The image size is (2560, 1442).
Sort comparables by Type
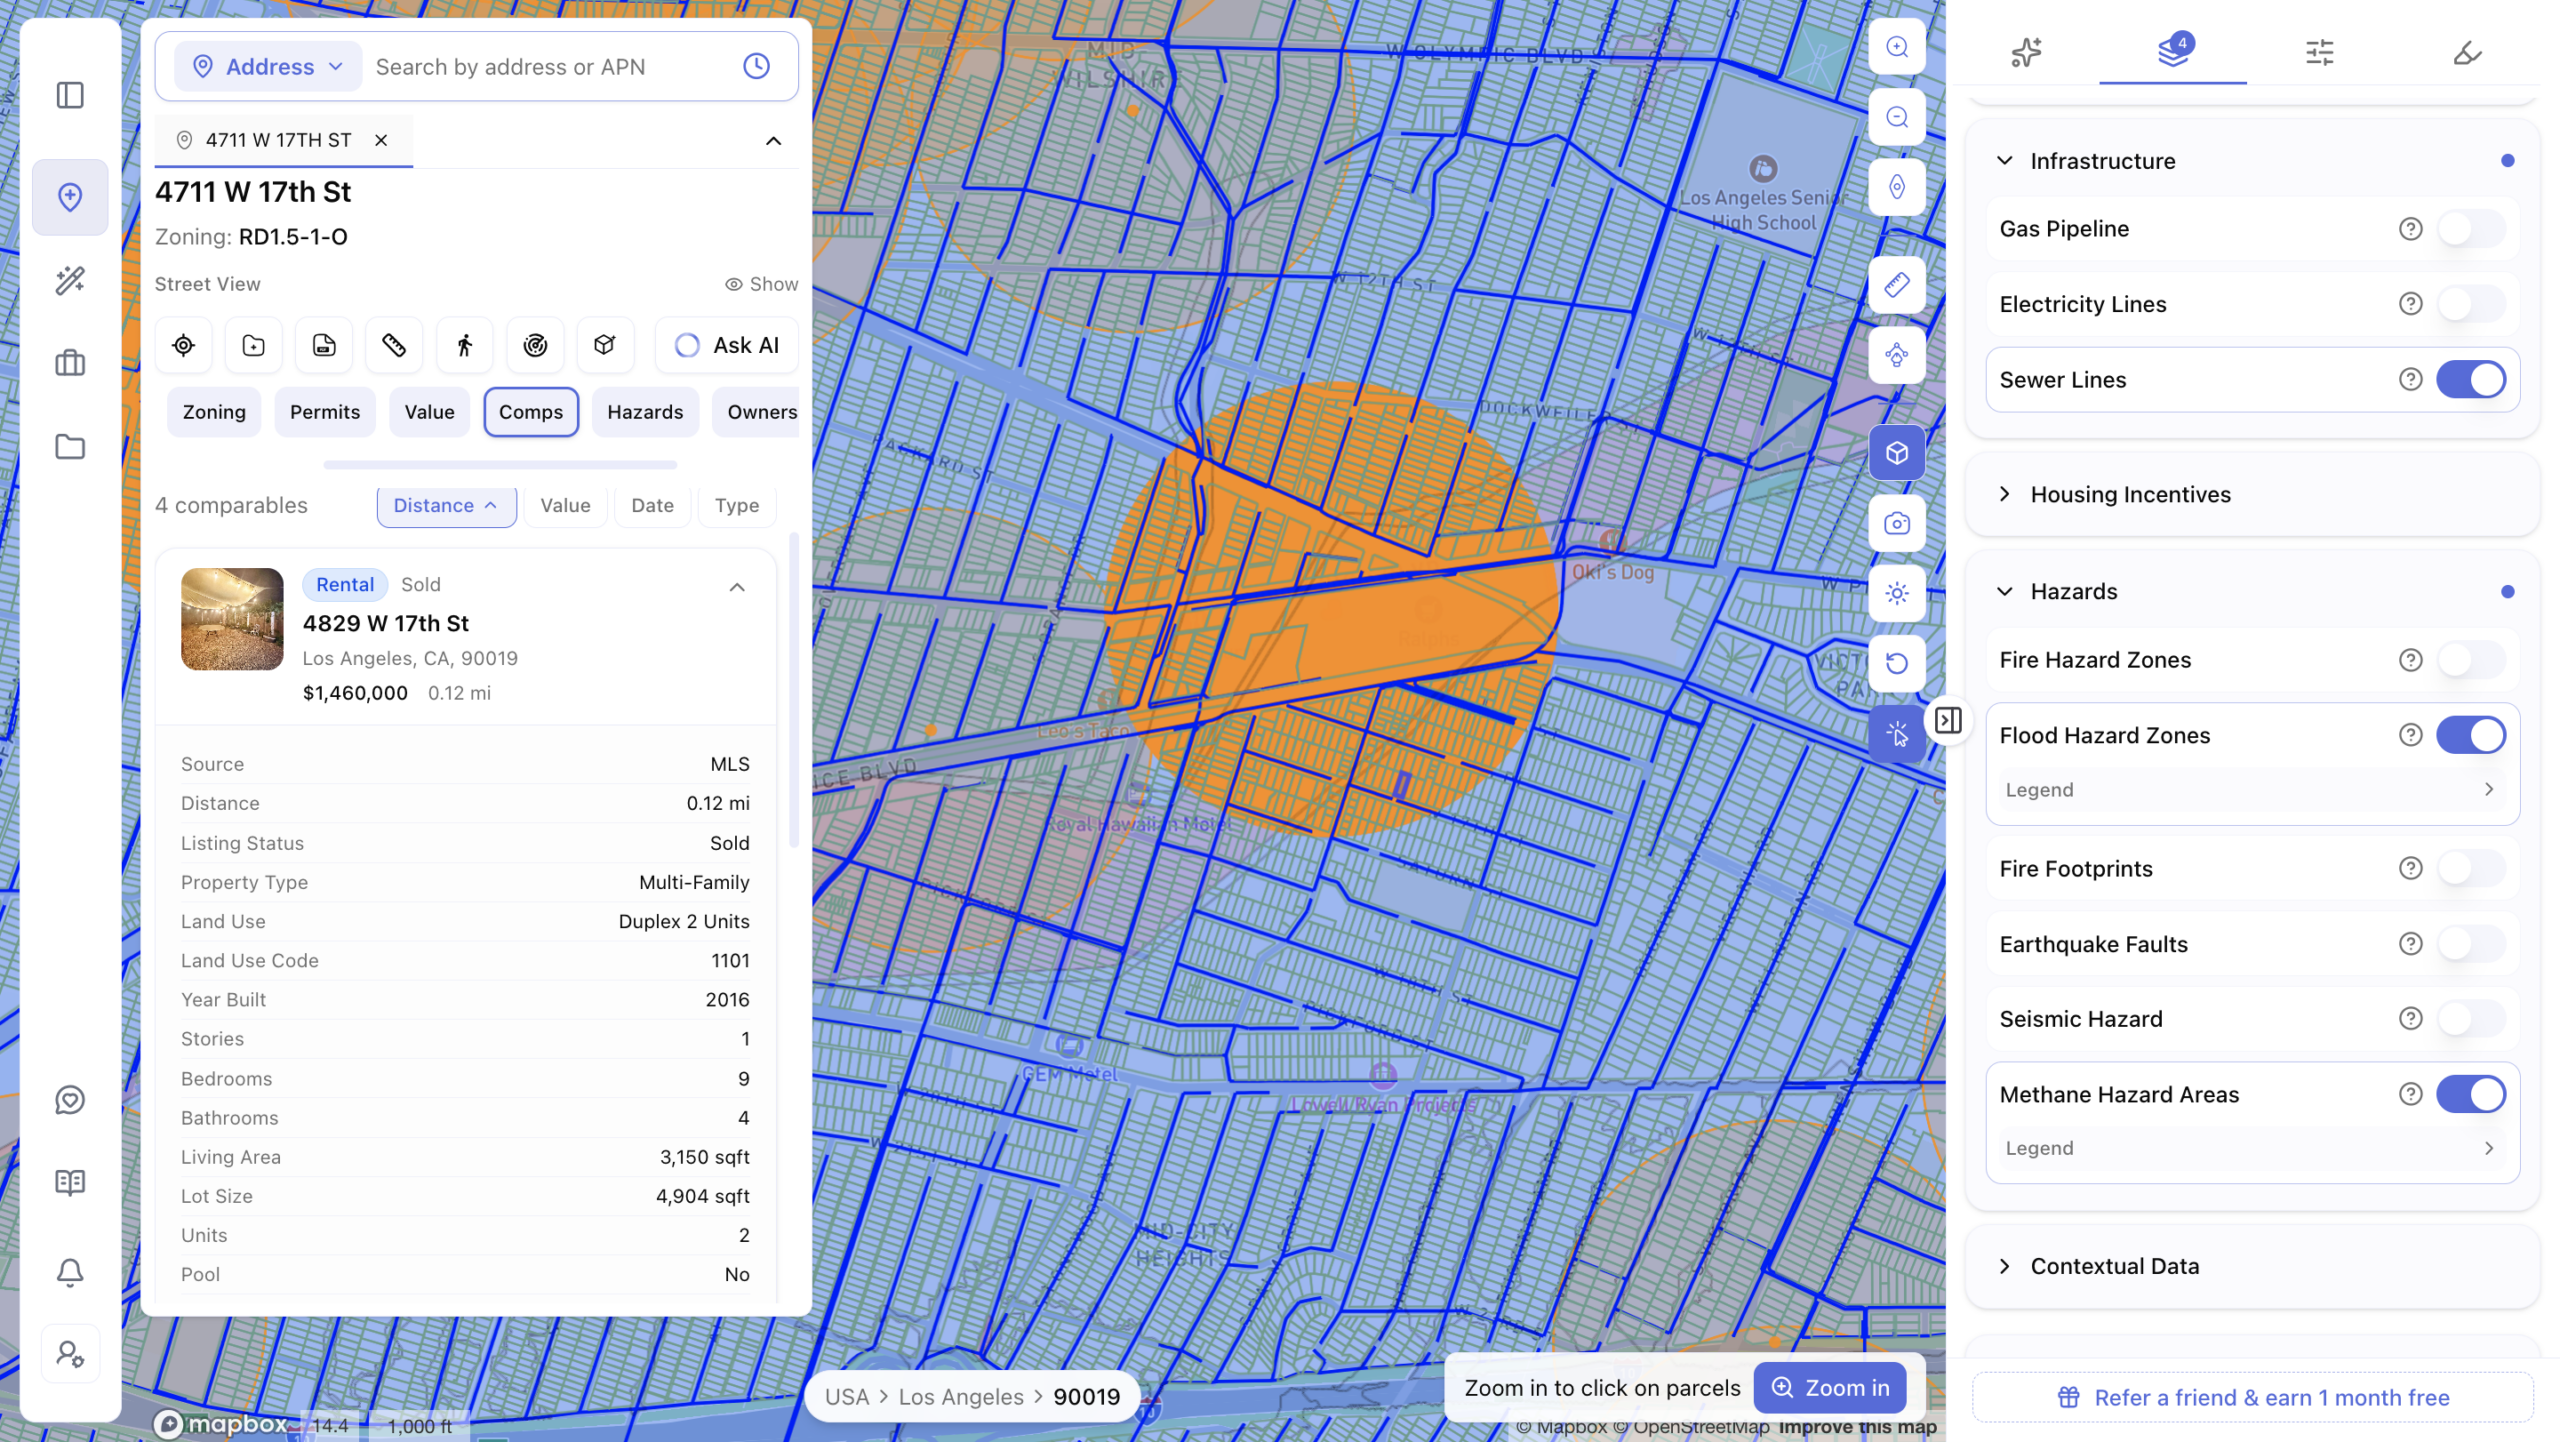(x=737, y=506)
